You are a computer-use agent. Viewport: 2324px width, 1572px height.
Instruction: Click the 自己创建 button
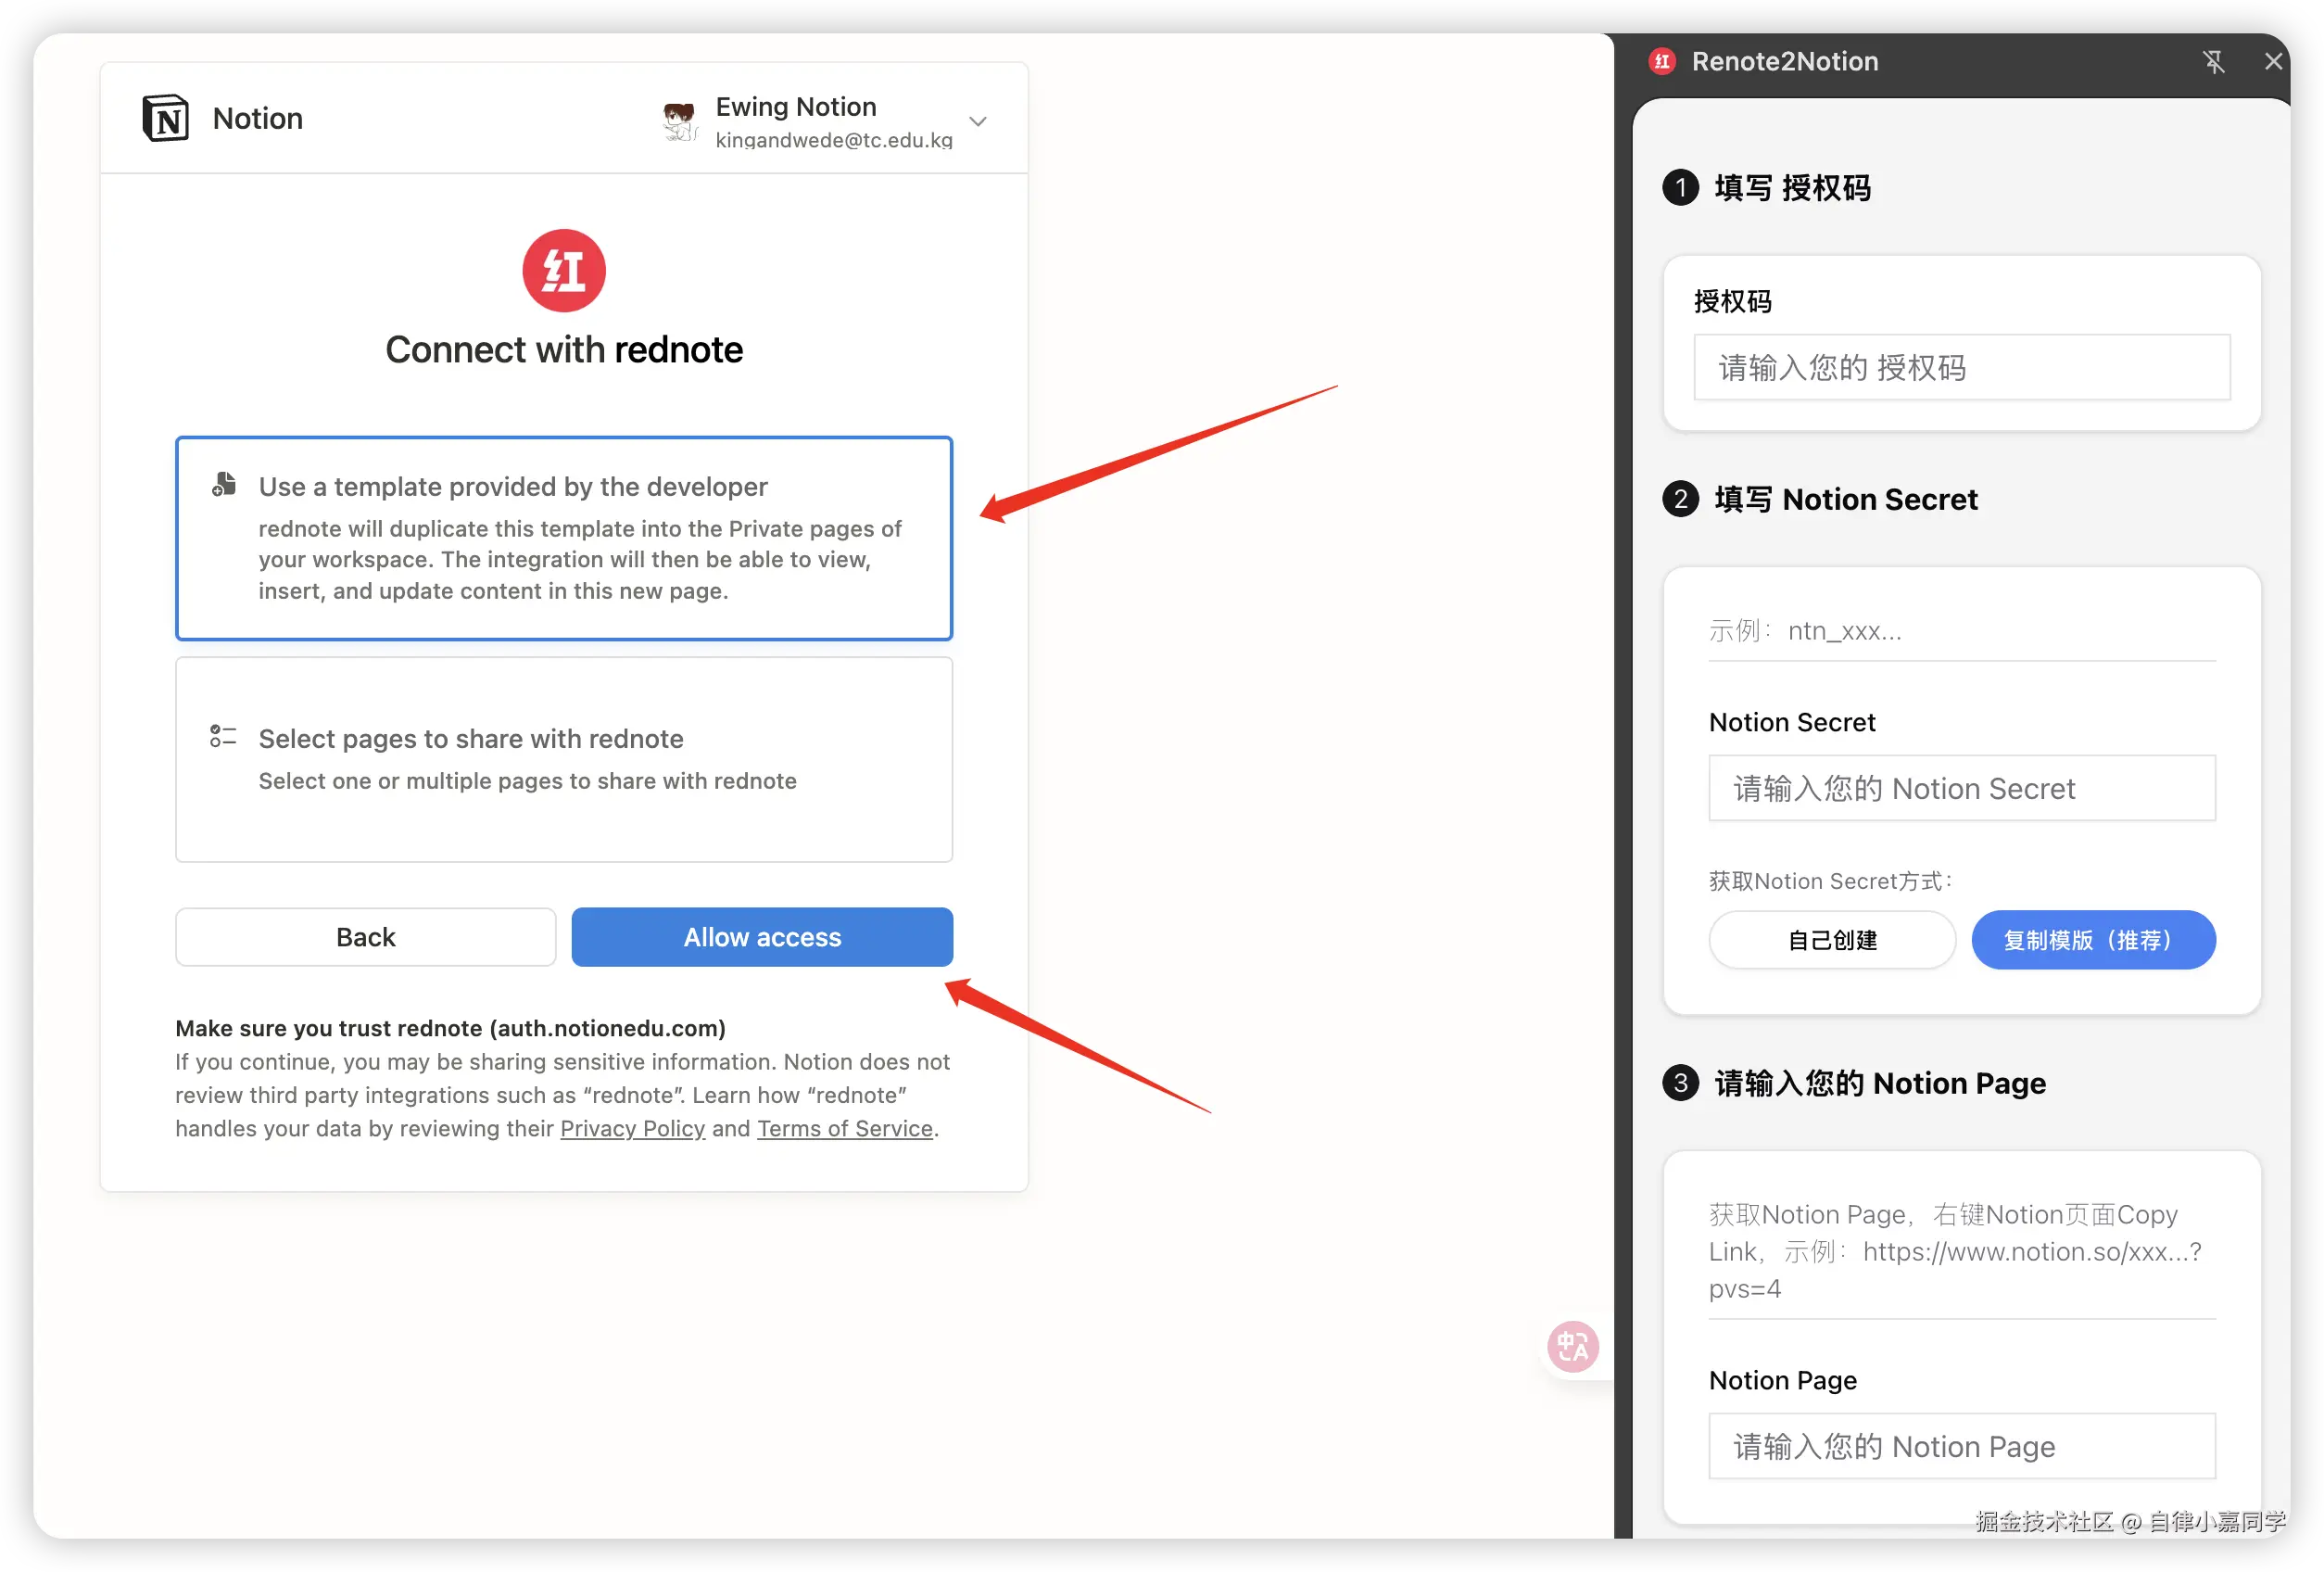tap(1832, 940)
